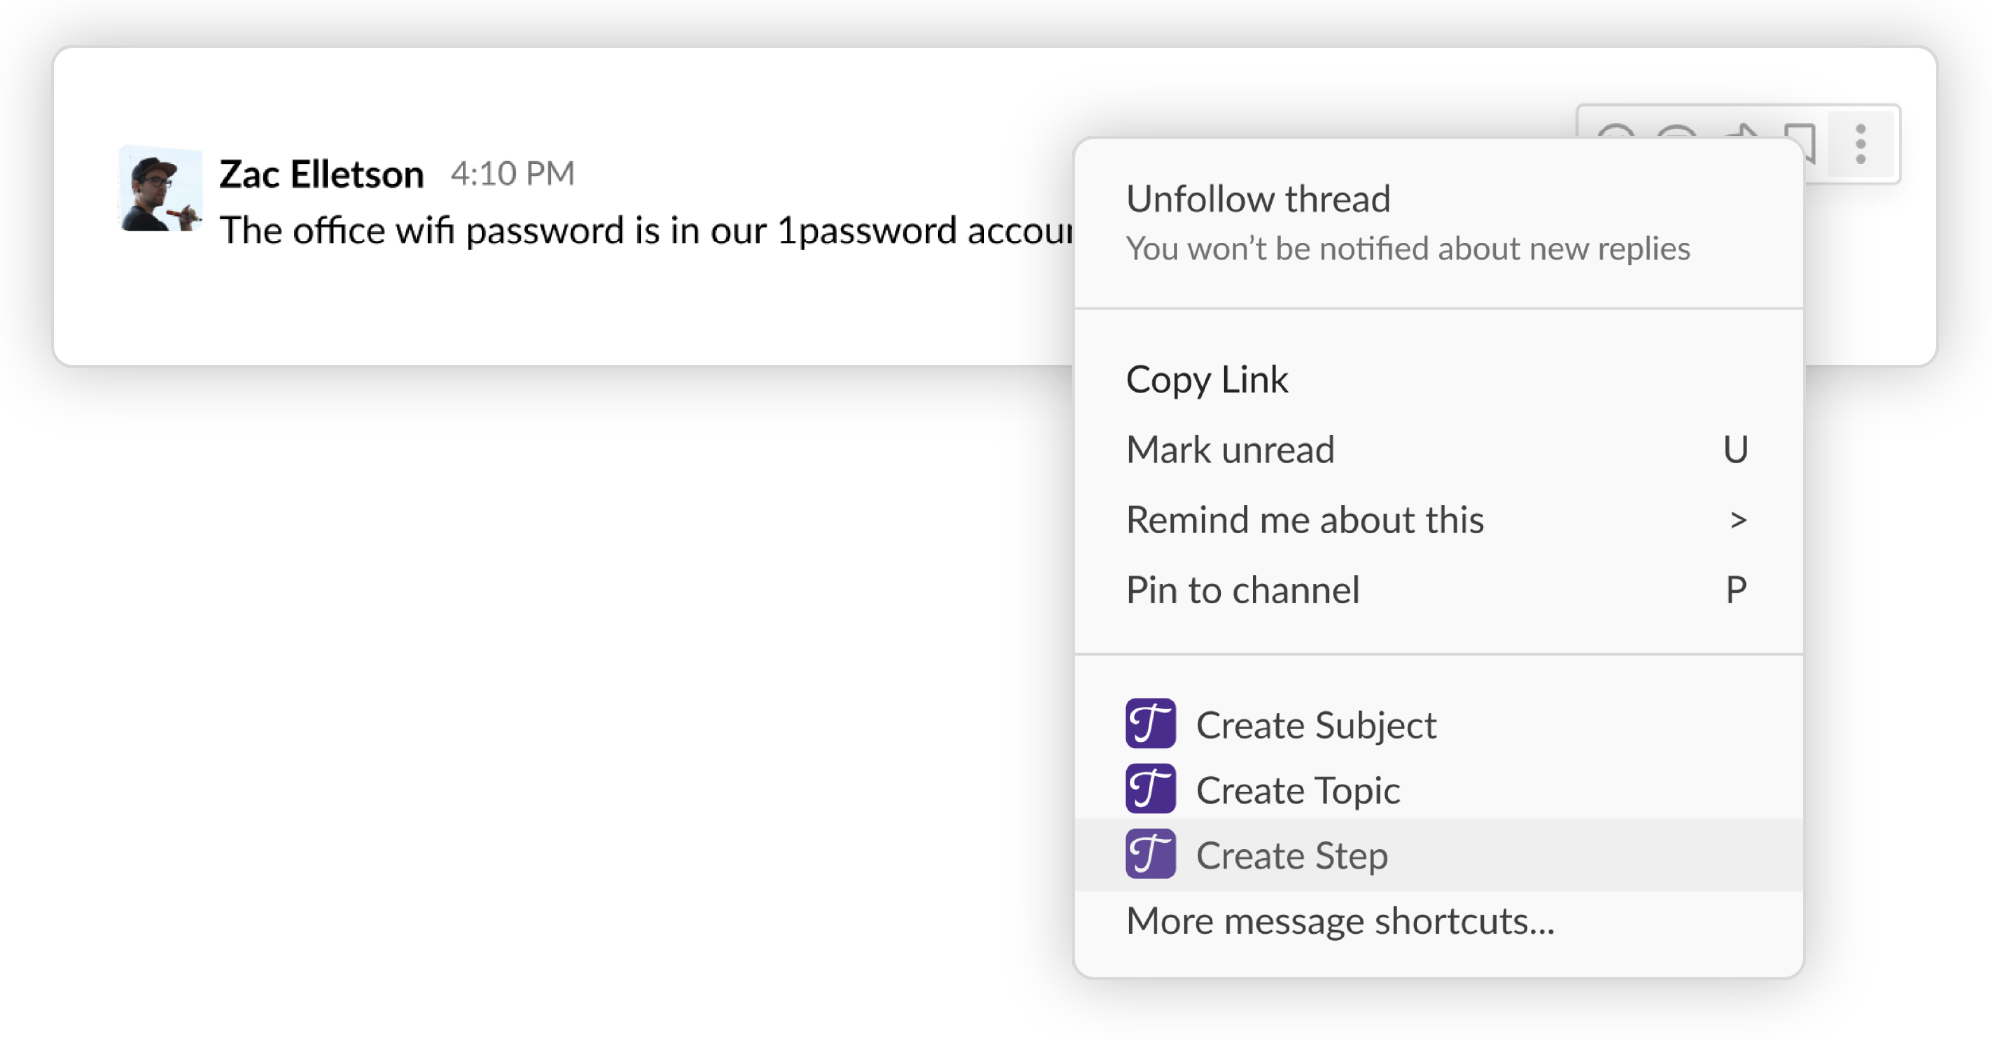Select the Mark unread option
The height and width of the screenshot is (1040, 1992).
pyautogui.click(x=1230, y=450)
